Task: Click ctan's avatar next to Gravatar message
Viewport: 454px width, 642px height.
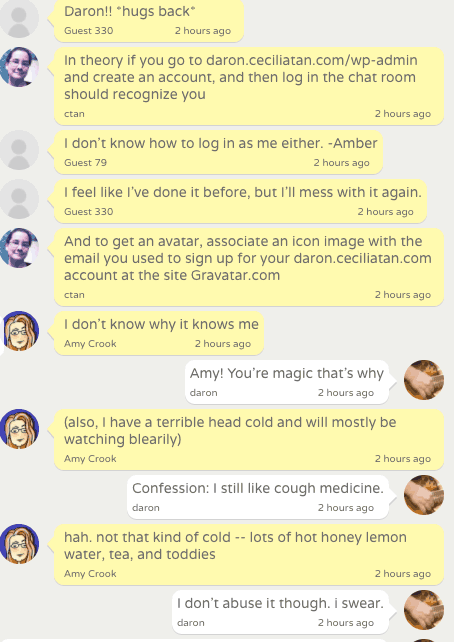Action: coord(19,248)
